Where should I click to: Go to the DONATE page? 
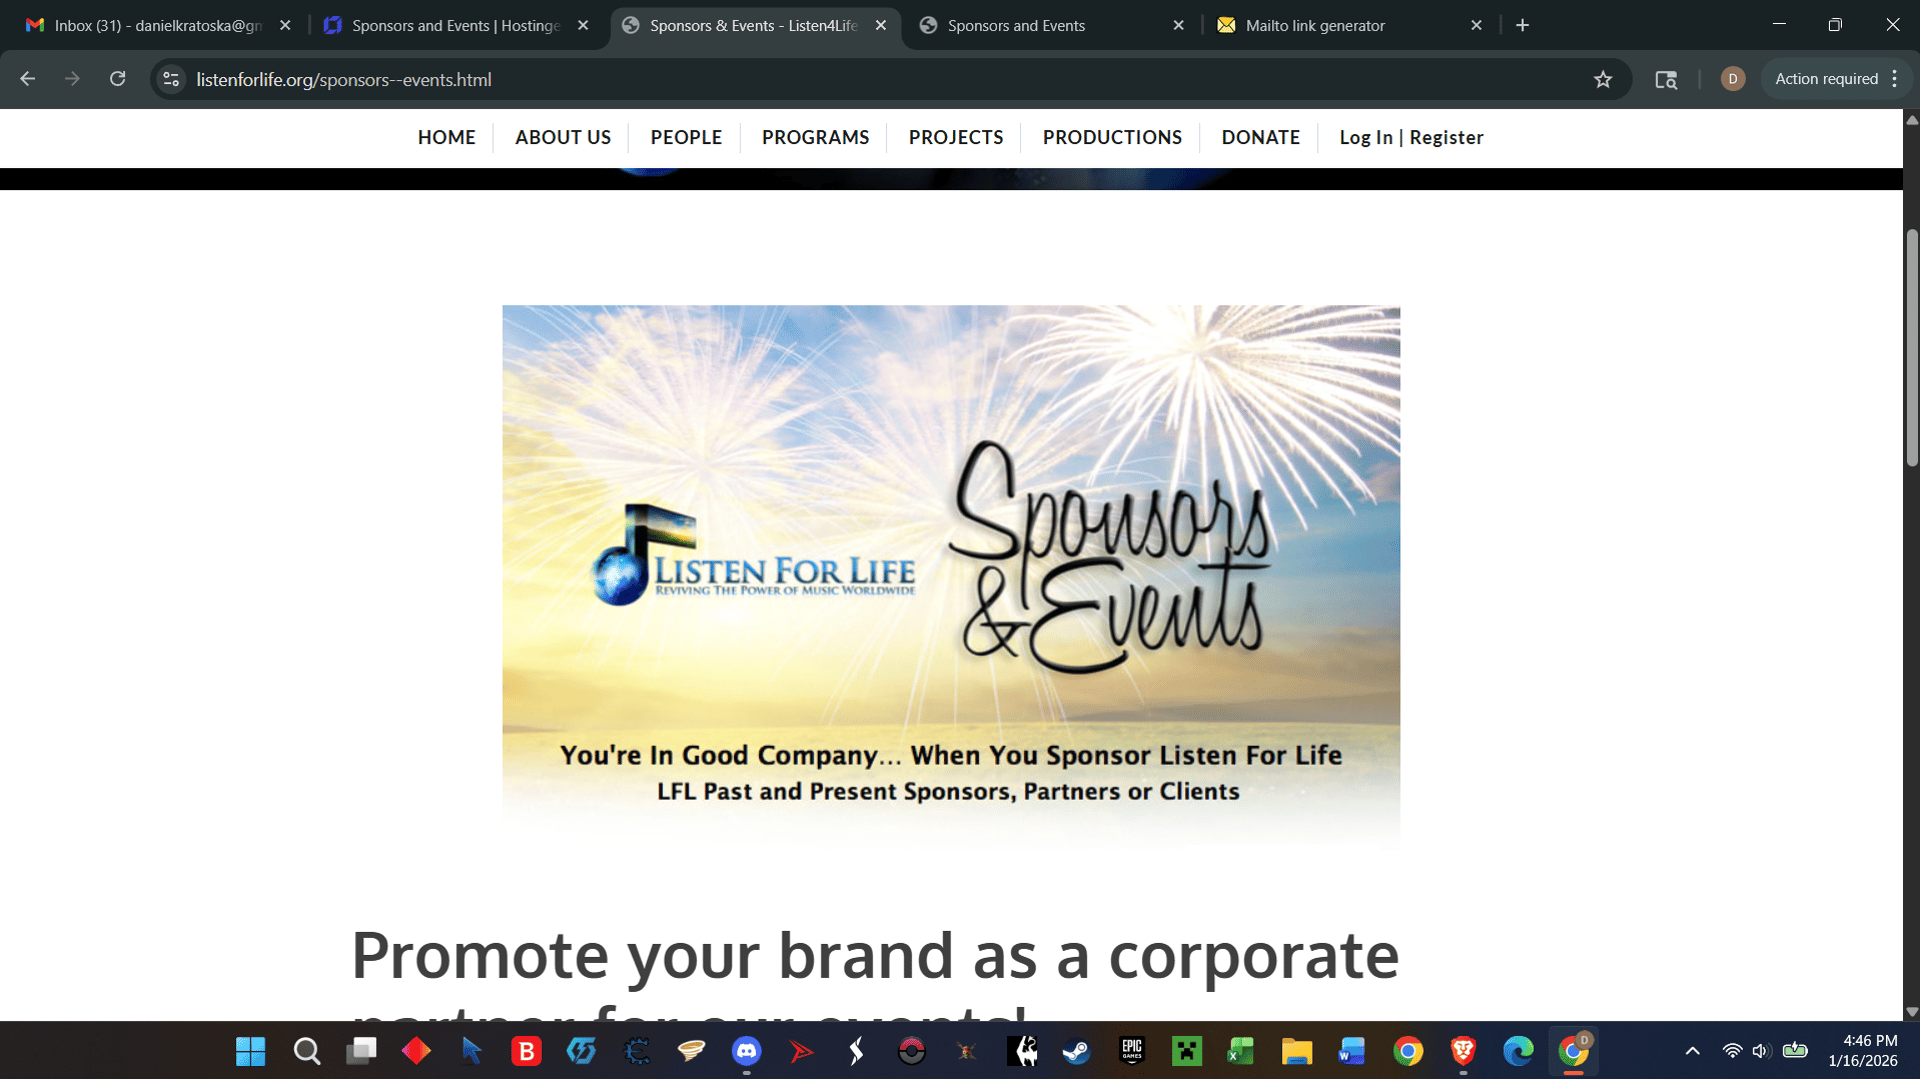(1260, 137)
